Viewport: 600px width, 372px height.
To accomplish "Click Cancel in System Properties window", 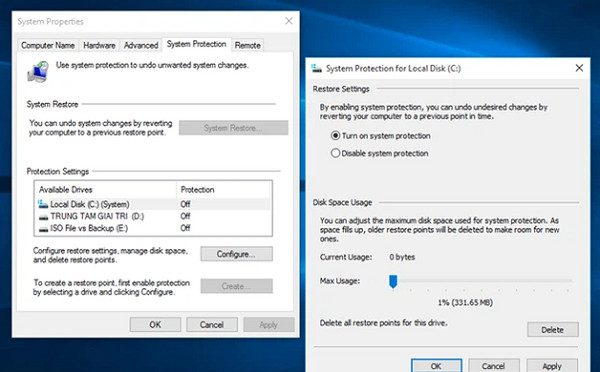I will pyautogui.click(x=212, y=325).
